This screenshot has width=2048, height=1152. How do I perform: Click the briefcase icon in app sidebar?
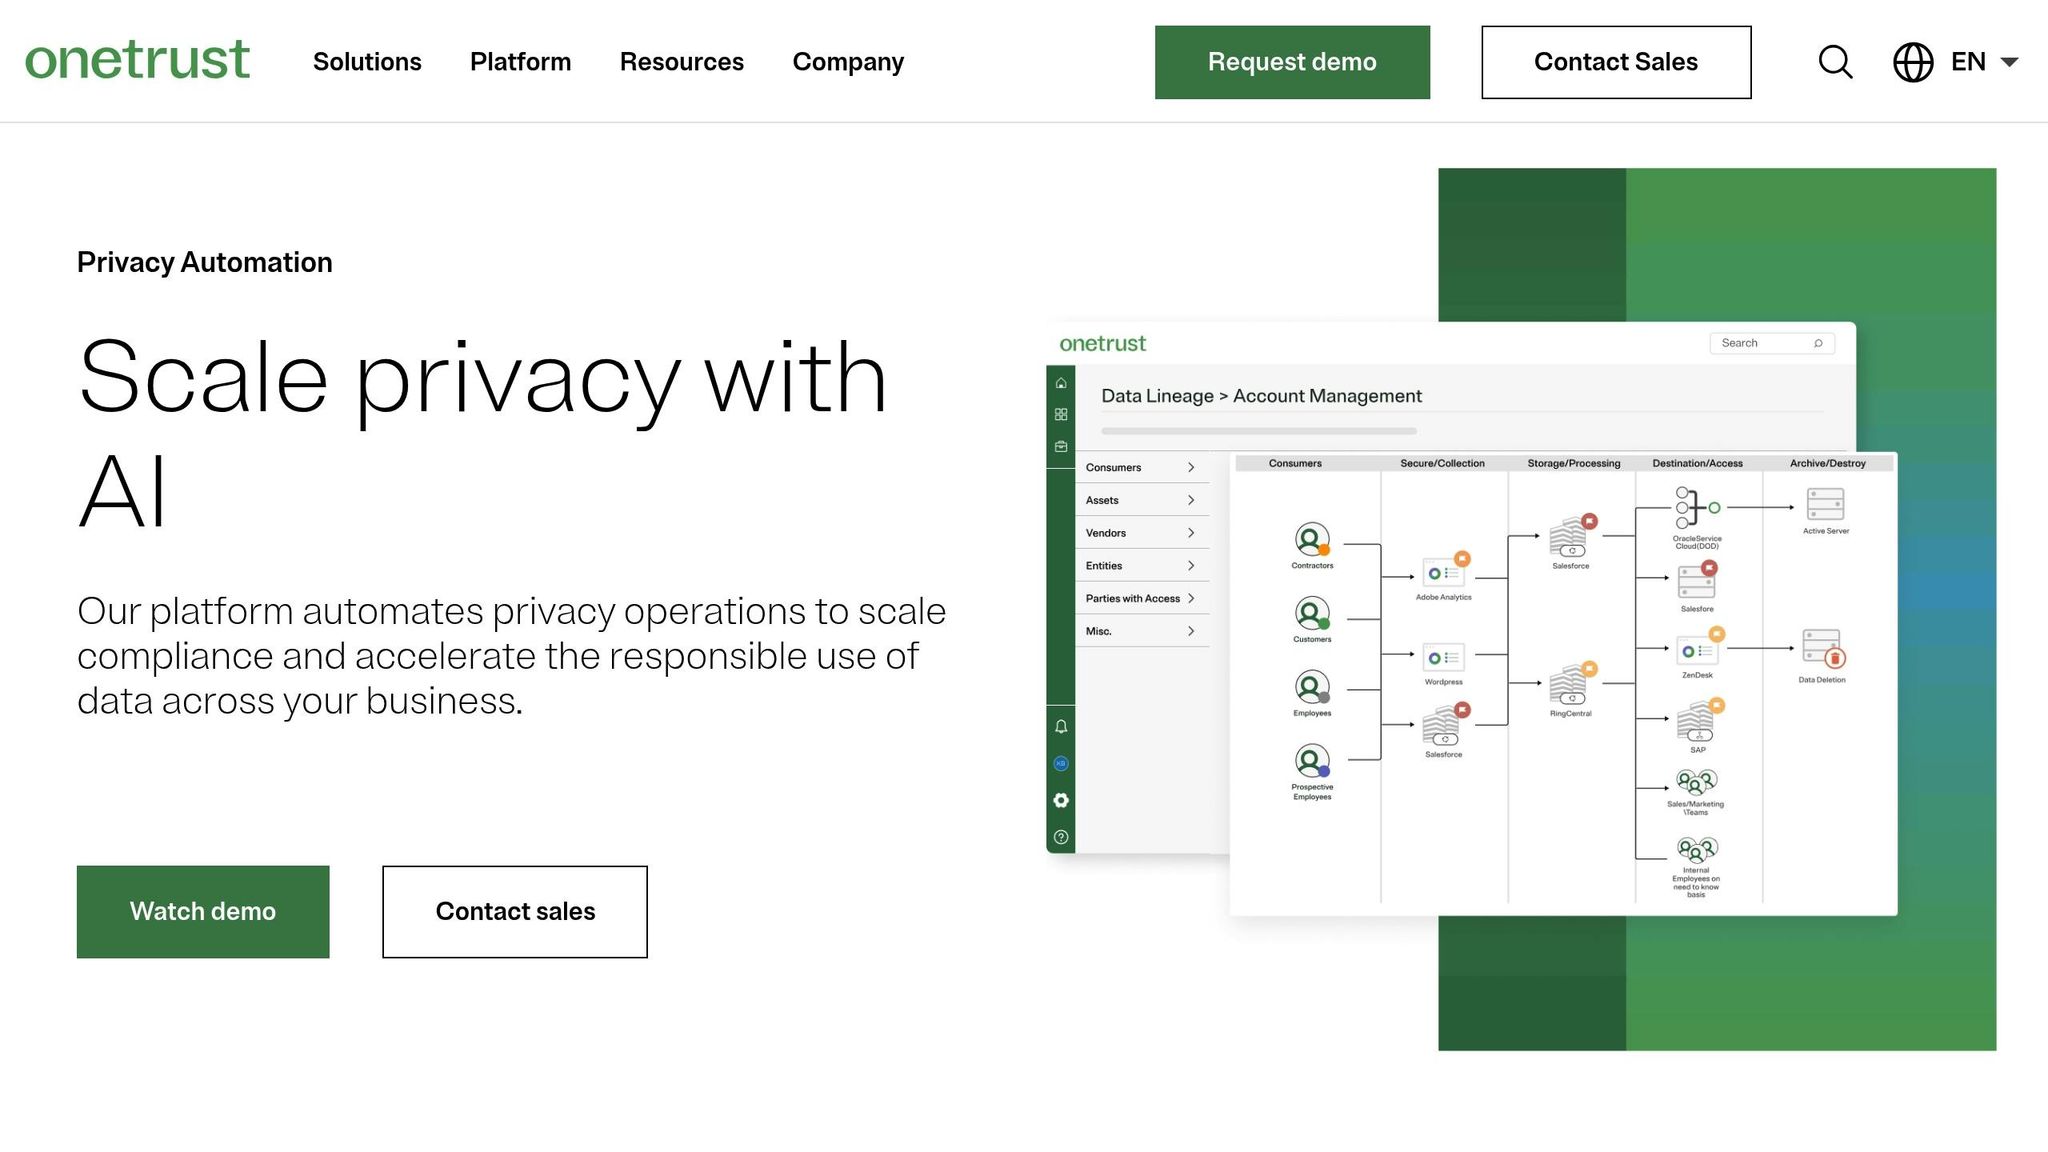click(x=1061, y=446)
